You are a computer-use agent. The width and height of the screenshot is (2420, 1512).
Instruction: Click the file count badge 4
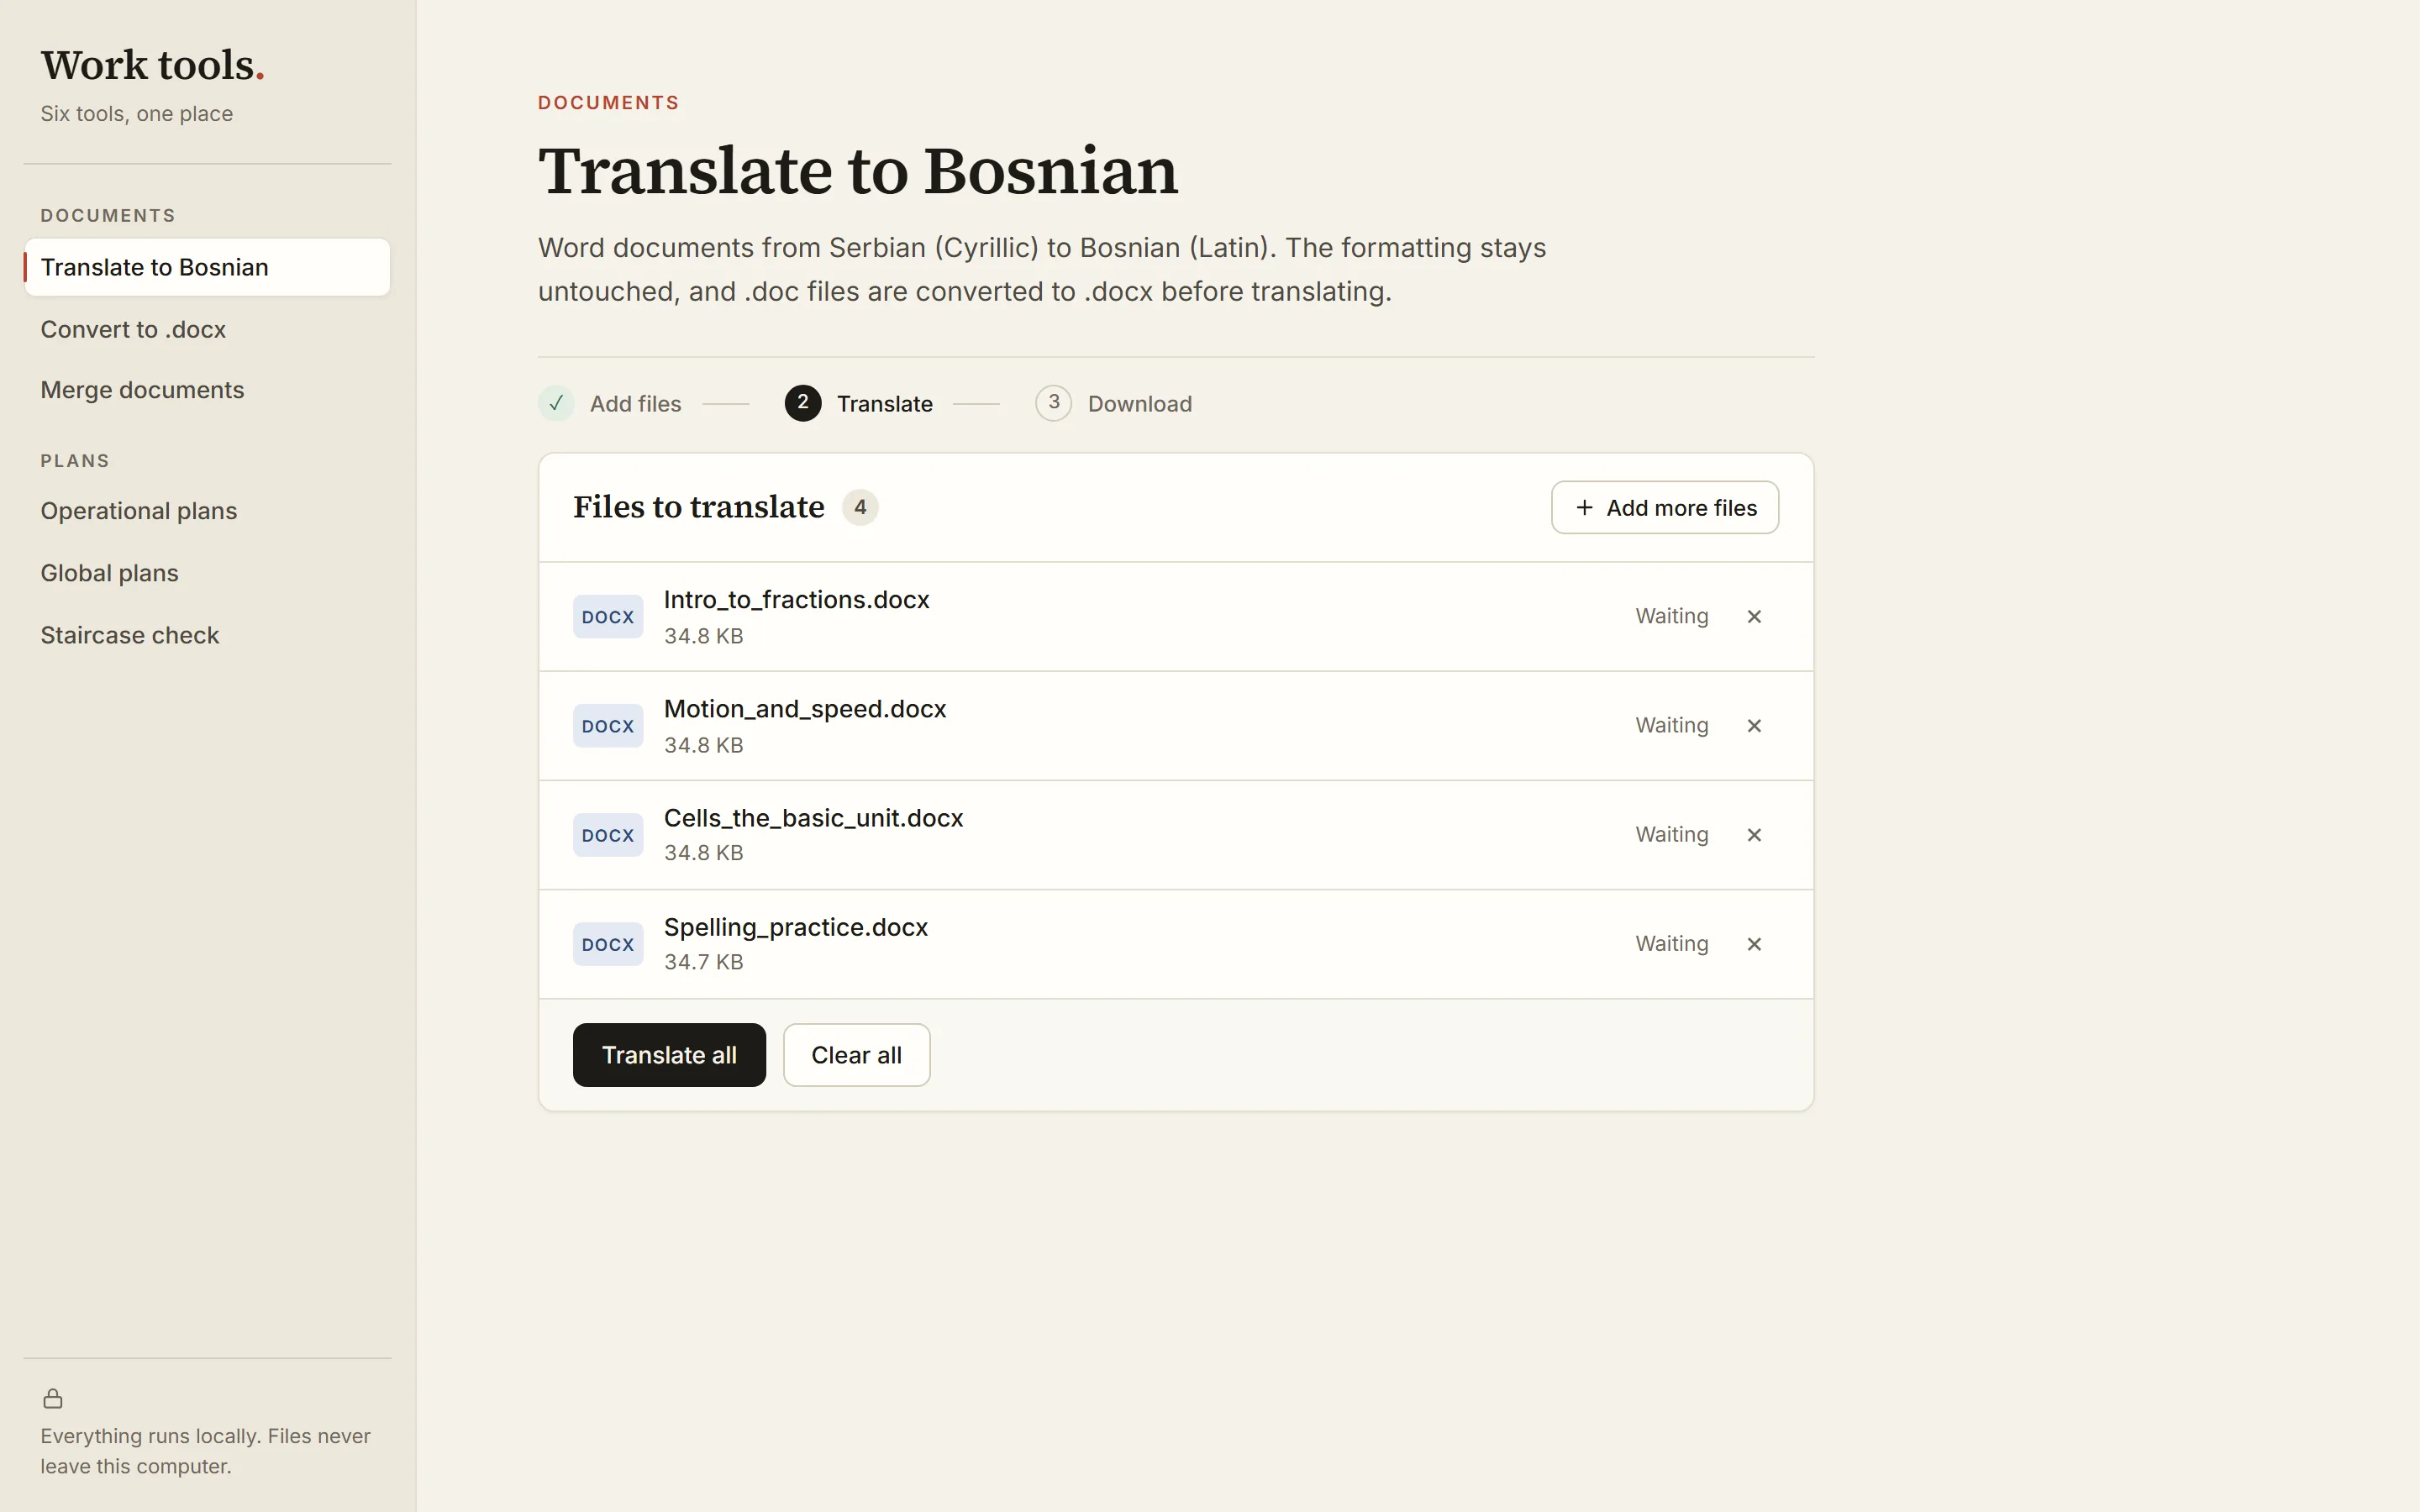860,507
